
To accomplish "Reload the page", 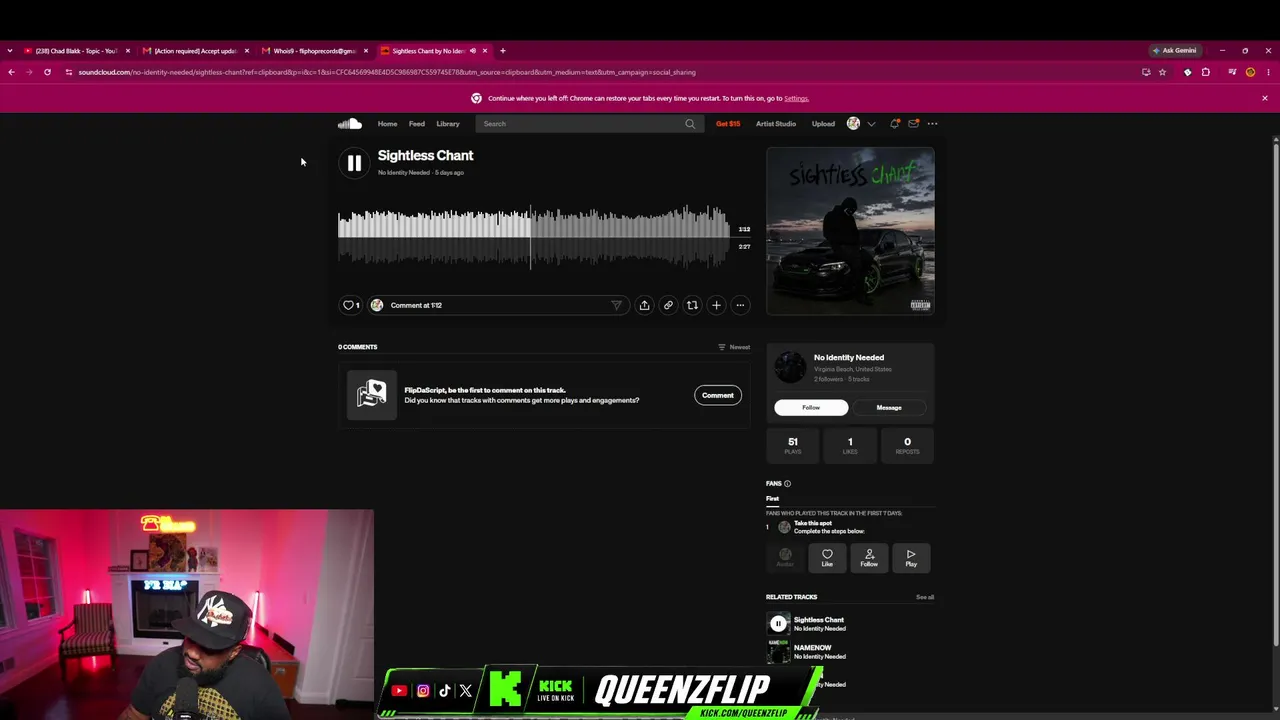I will pyautogui.click(x=47, y=72).
